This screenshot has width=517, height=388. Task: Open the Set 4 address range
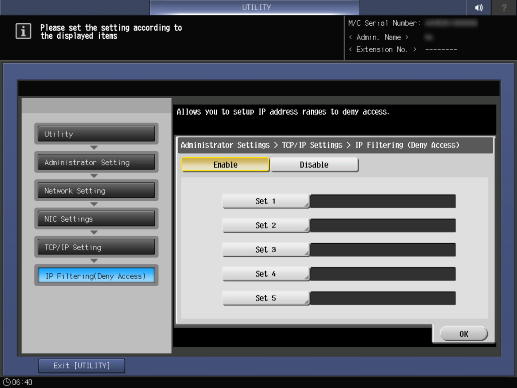coord(266,274)
